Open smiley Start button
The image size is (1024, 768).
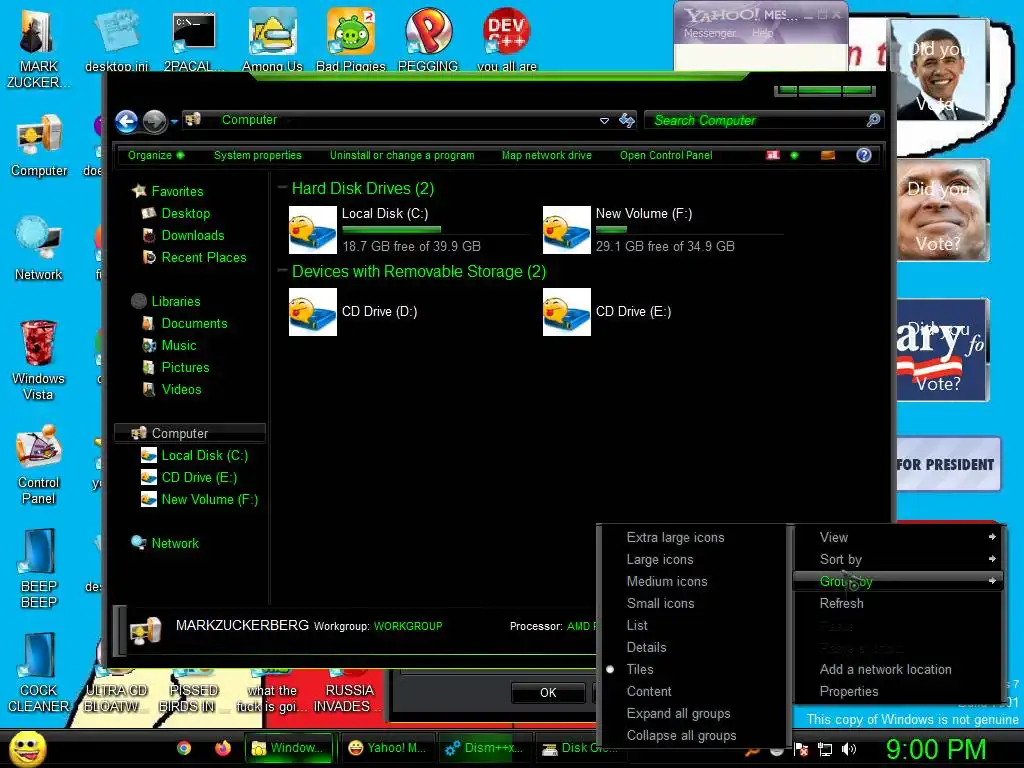(x=28, y=748)
